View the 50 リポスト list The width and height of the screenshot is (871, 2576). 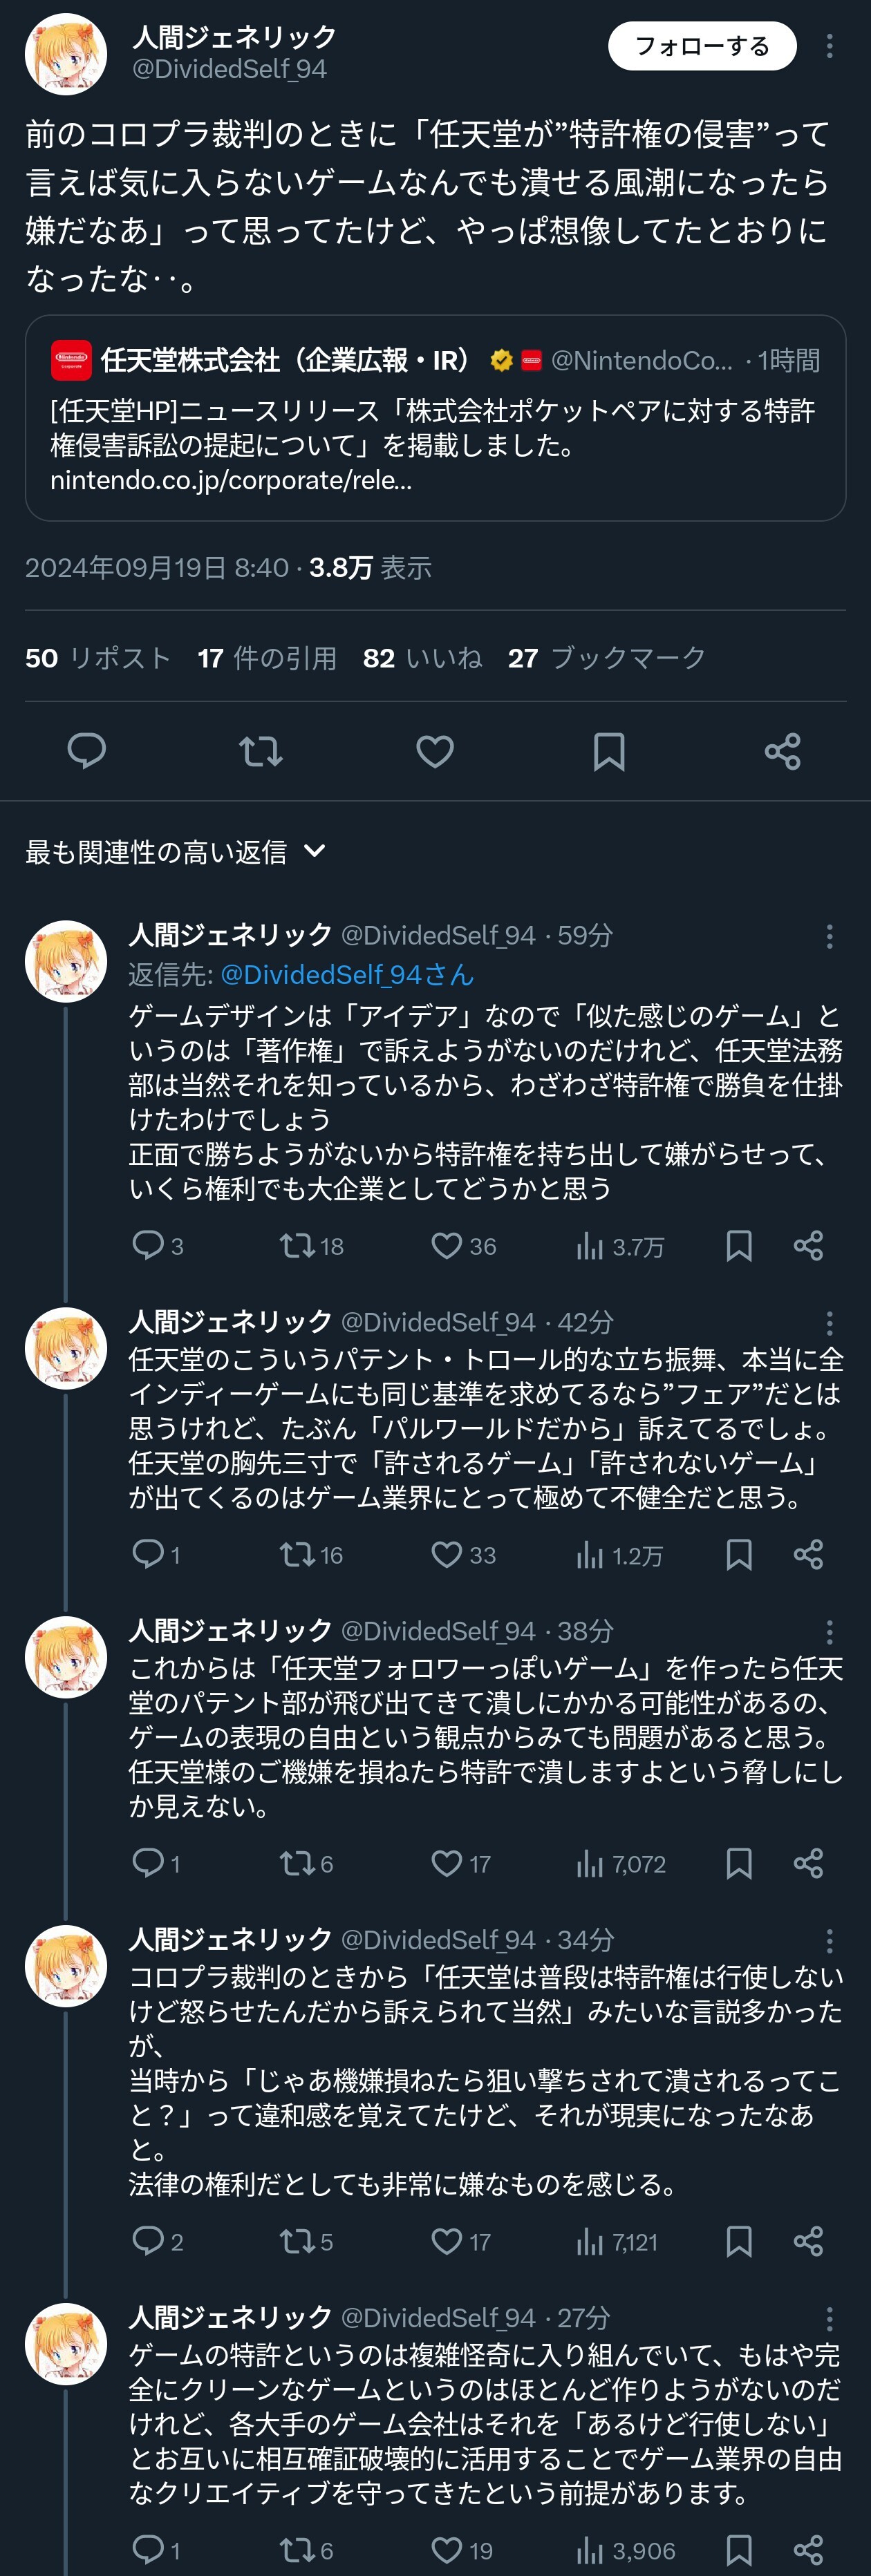click(x=98, y=657)
